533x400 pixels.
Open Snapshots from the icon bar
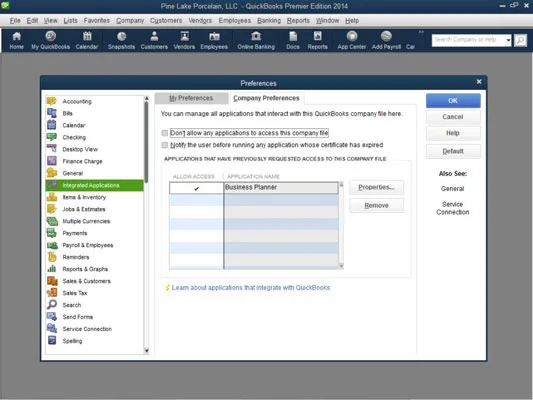click(121, 40)
